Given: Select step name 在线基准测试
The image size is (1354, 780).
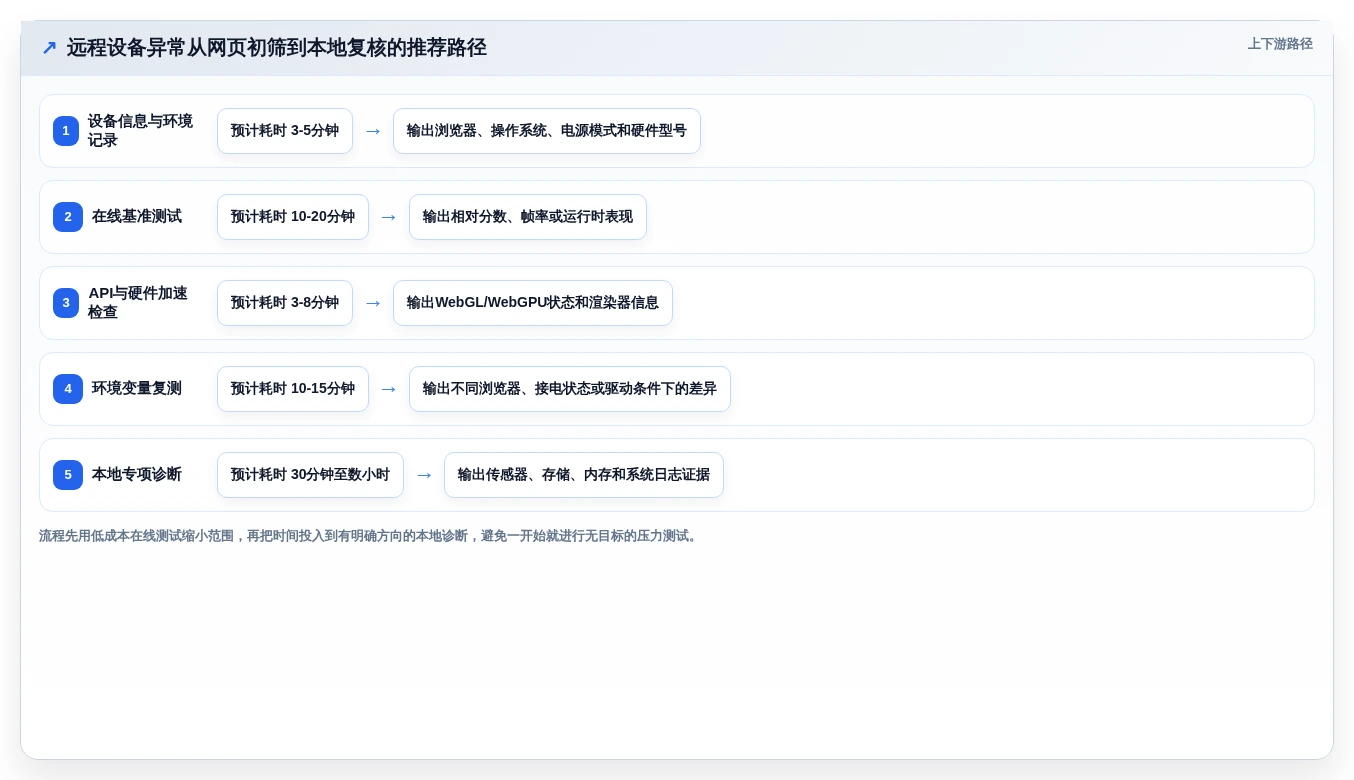Looking at the screenshot, I should (x=137, y=216).
